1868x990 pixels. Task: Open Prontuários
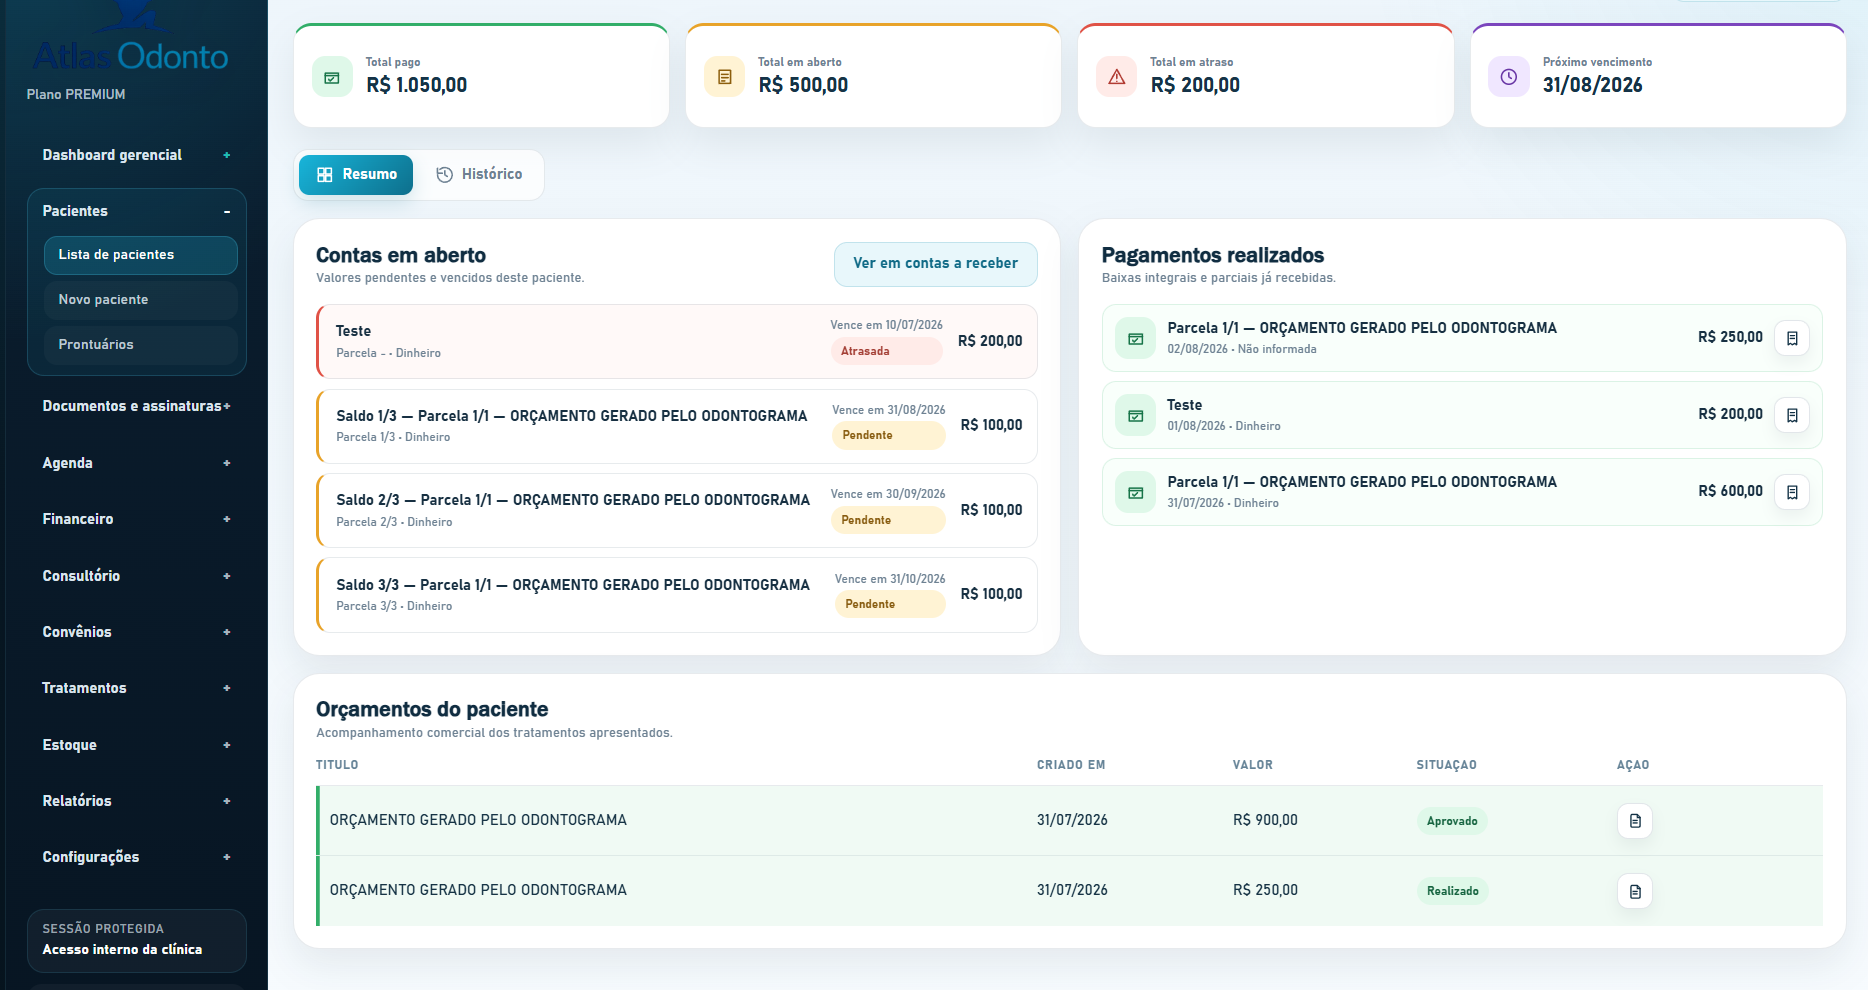pyautogui.click(x=141, y=345)
